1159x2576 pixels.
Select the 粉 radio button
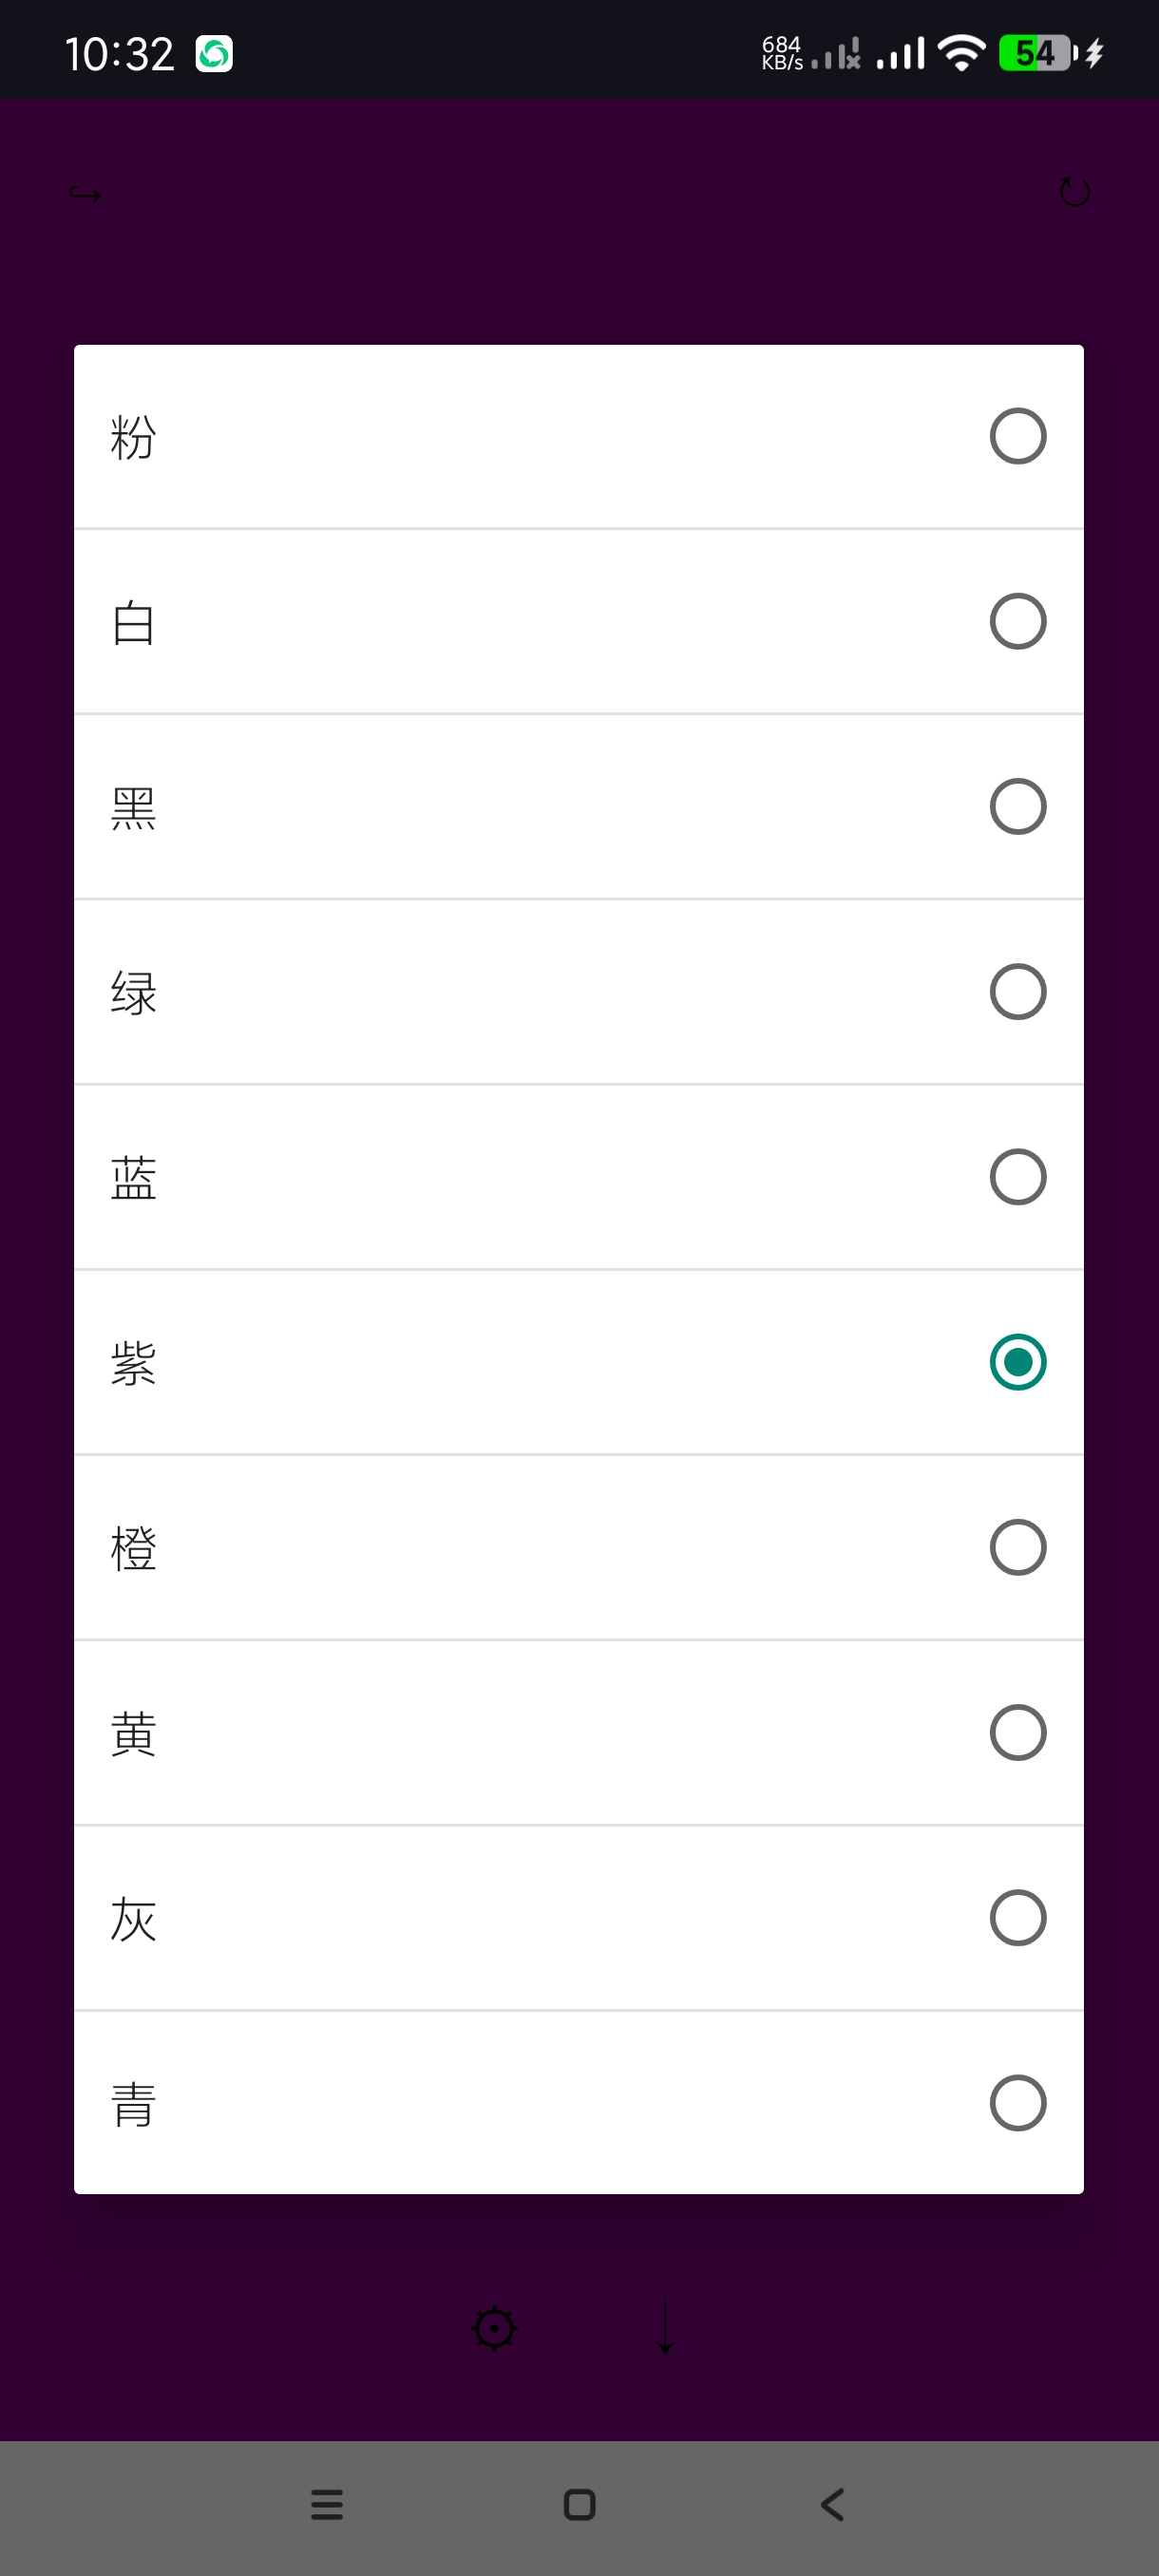click(x=1017, y=436)
